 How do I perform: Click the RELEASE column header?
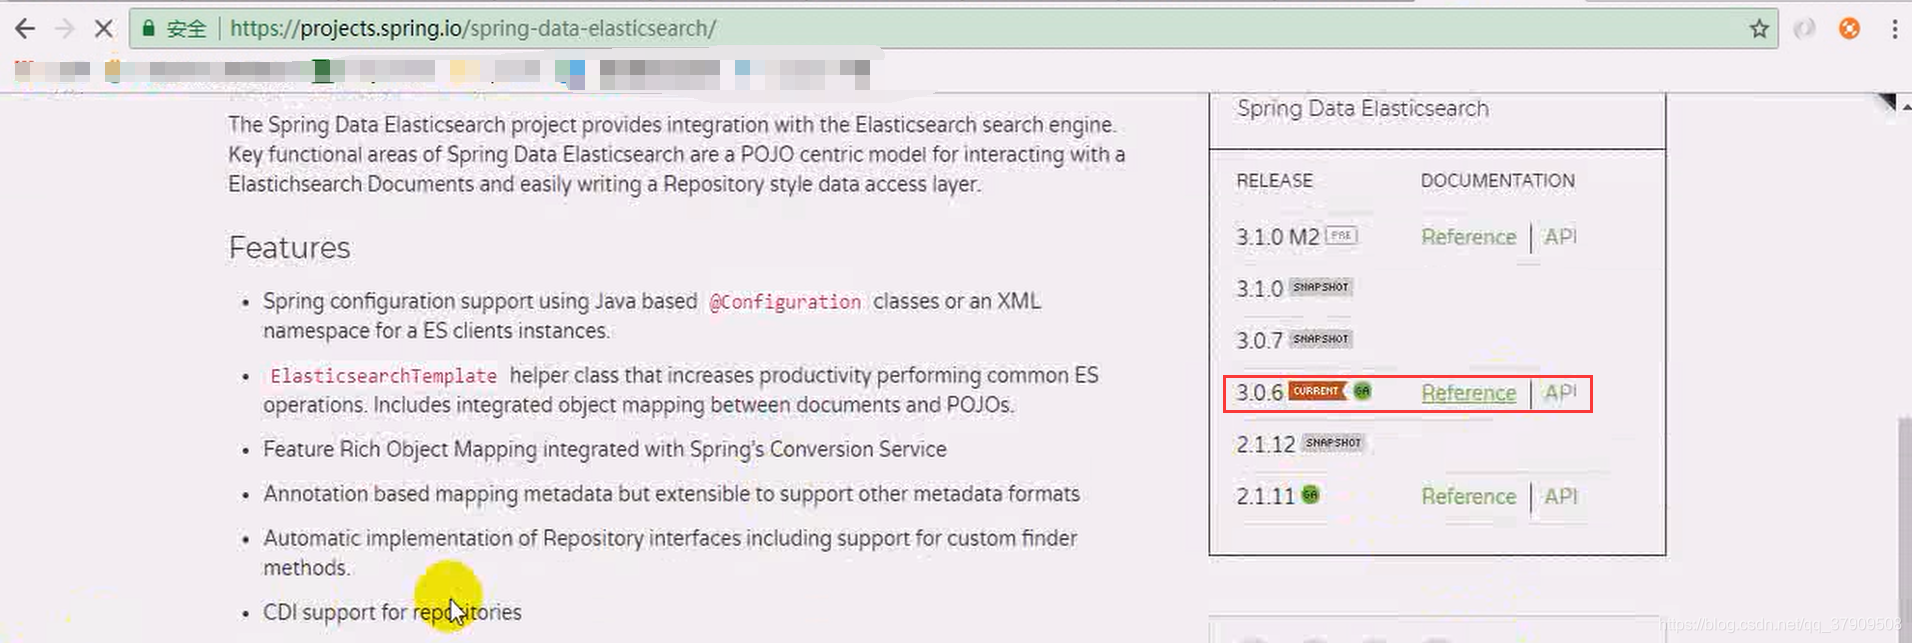coord(1274,181)
